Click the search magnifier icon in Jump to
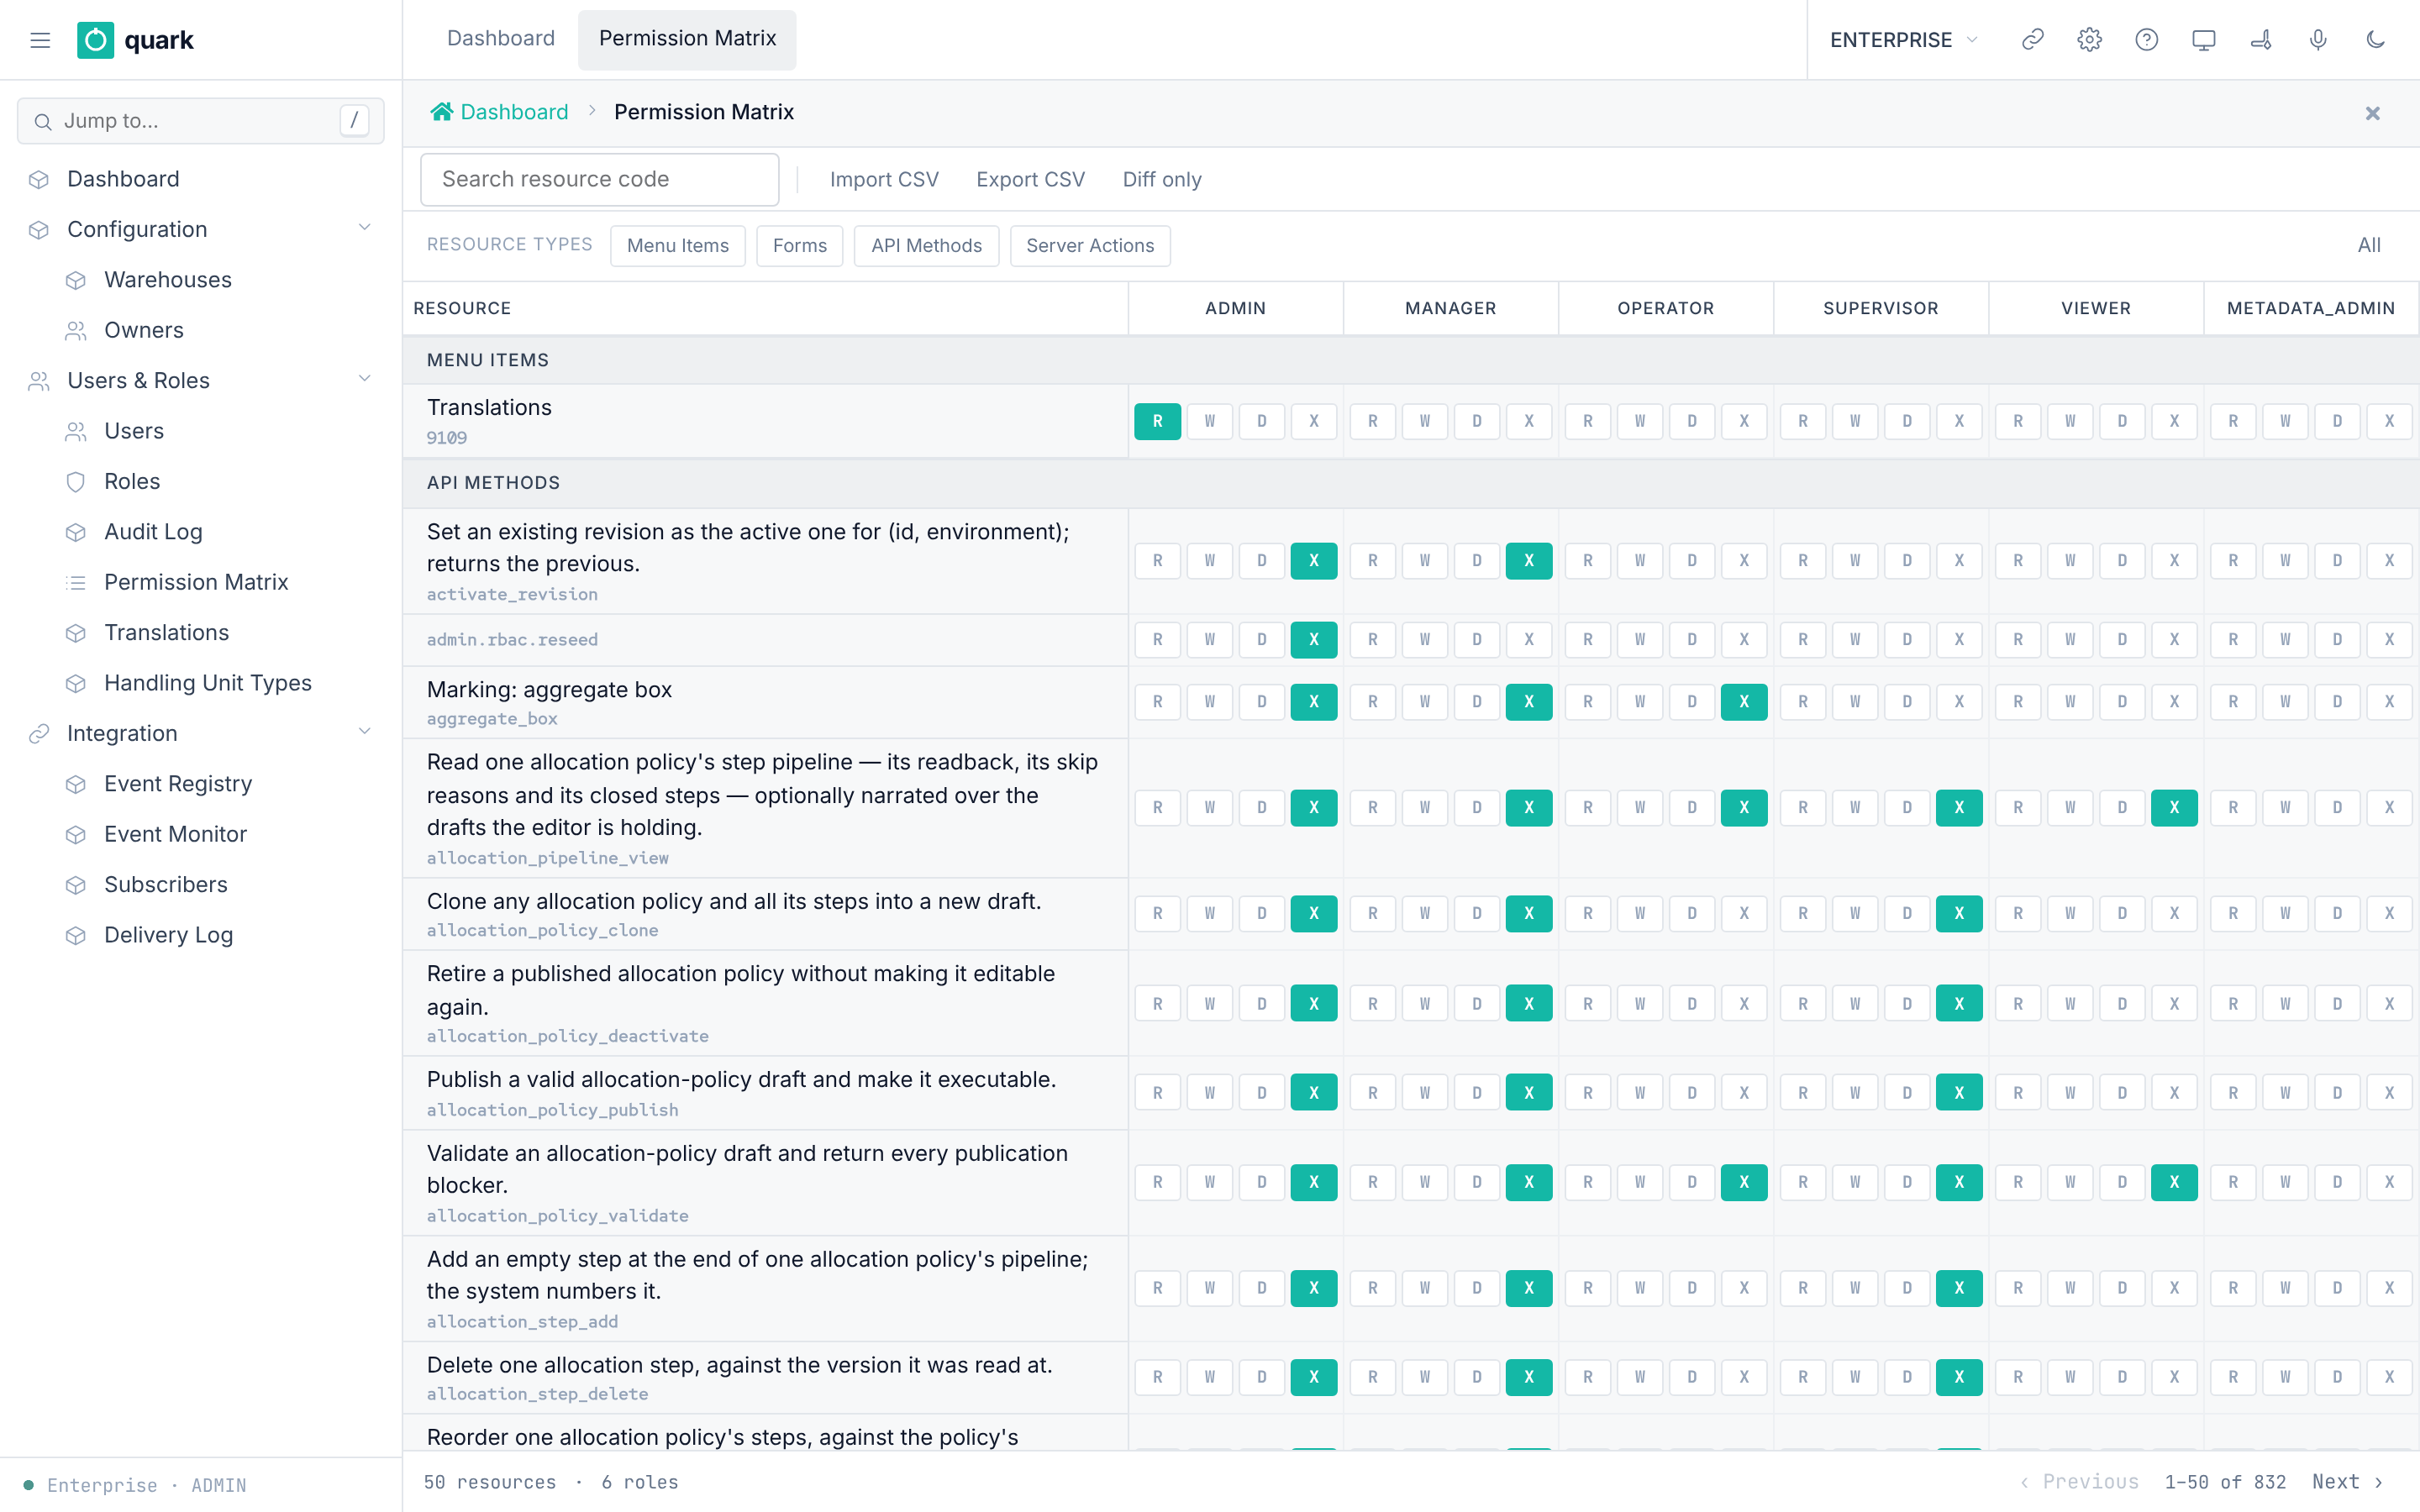 pyautogui.click(x=43, y=122)
